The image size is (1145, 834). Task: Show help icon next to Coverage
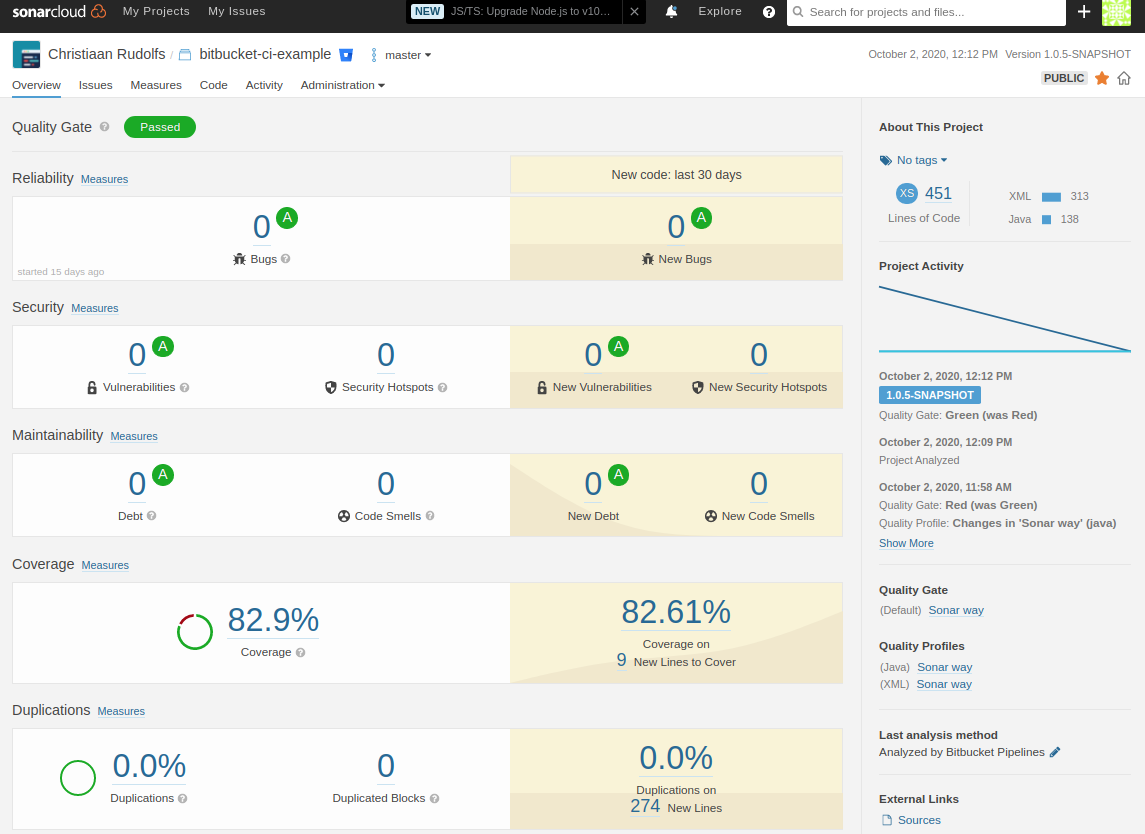point(300,652)
